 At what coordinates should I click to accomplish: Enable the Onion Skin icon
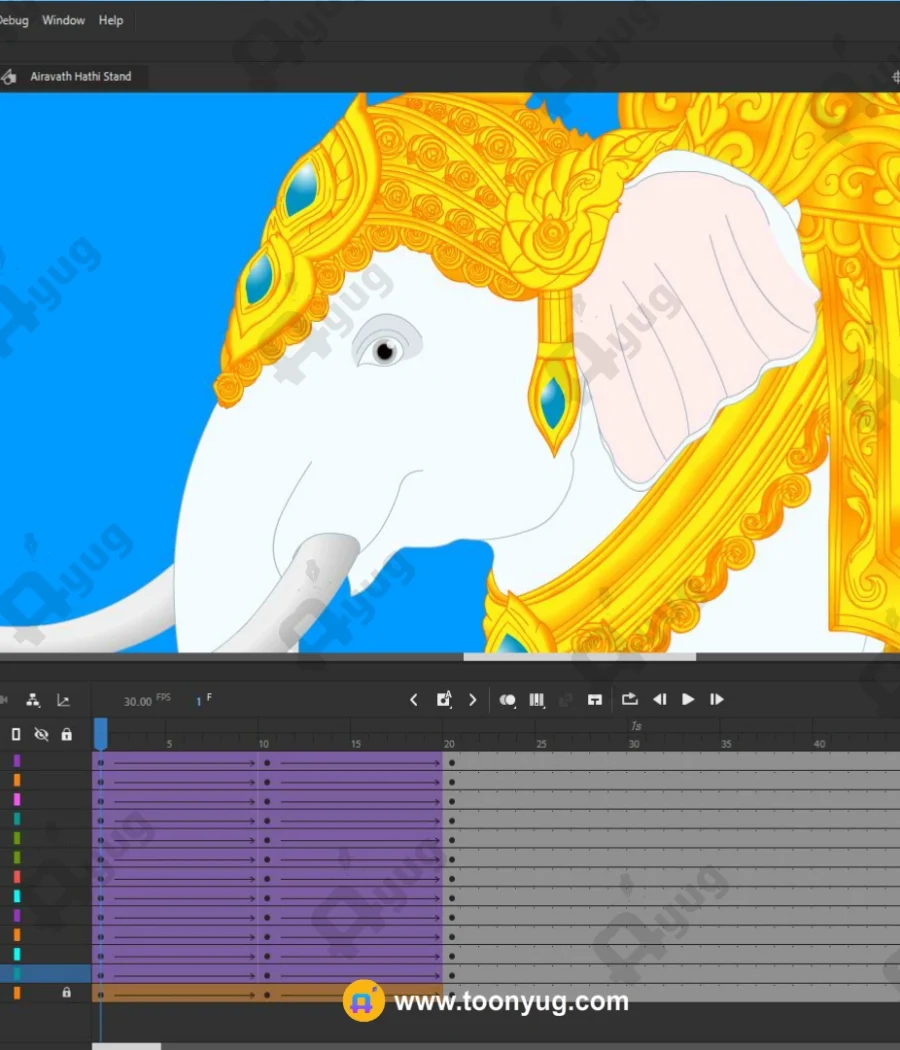(508, 700)
